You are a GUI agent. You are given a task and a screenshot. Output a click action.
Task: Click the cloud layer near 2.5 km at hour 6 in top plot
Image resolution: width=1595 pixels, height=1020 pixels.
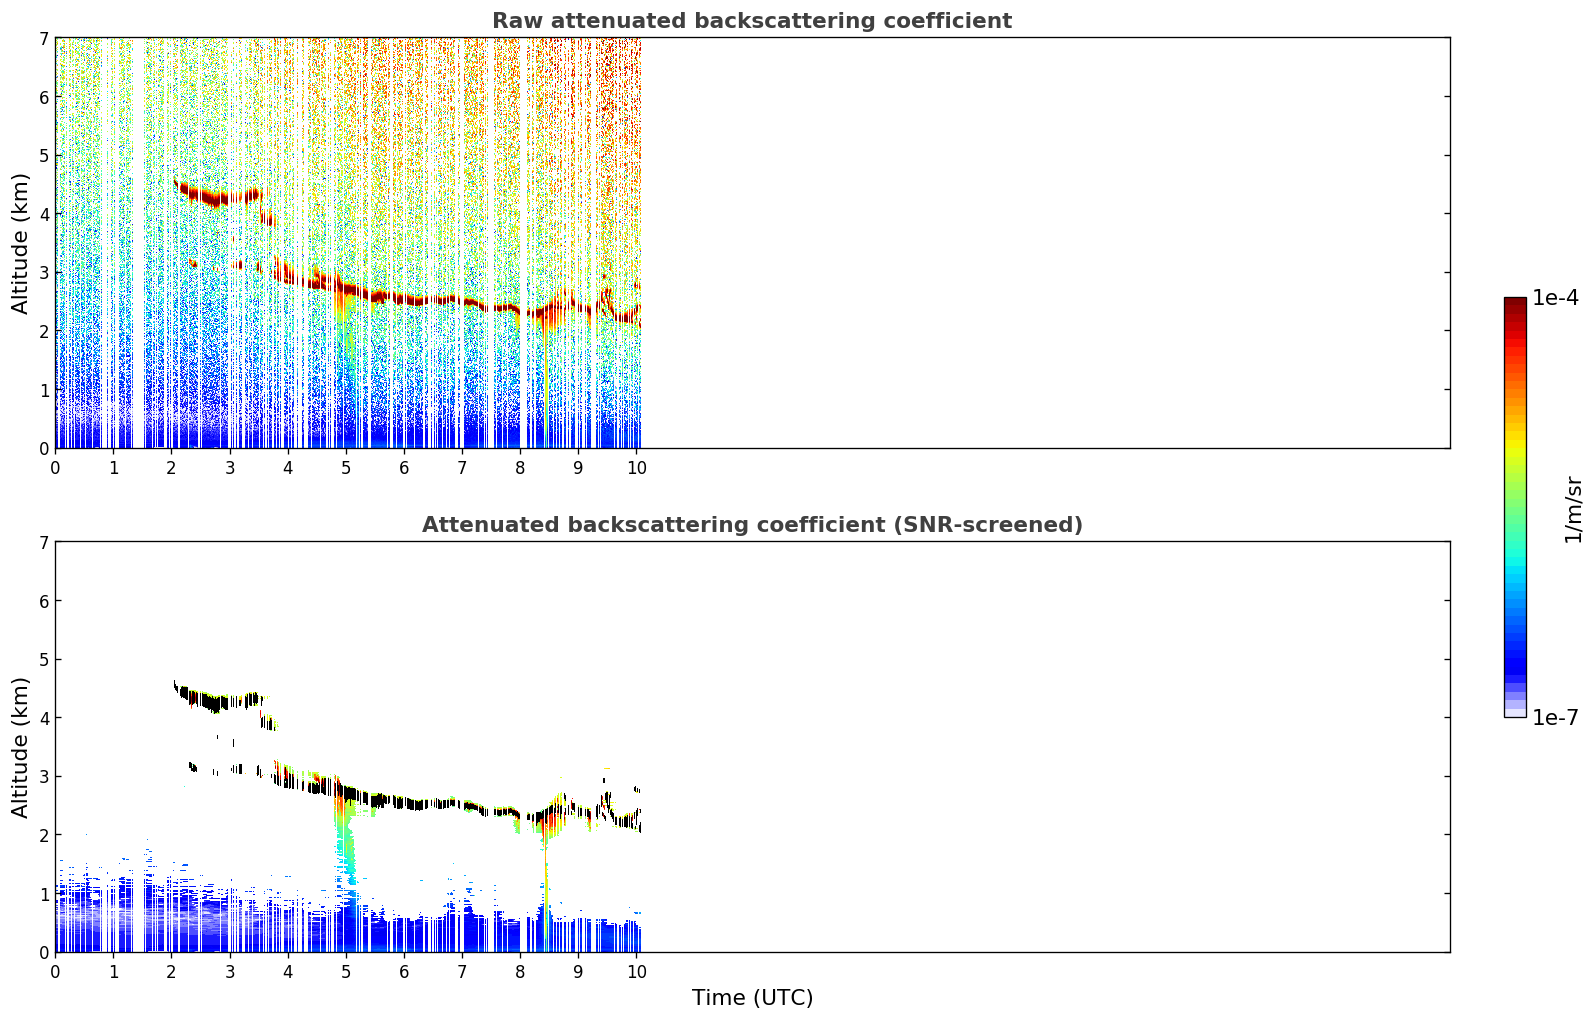click(x=404, y=299)
